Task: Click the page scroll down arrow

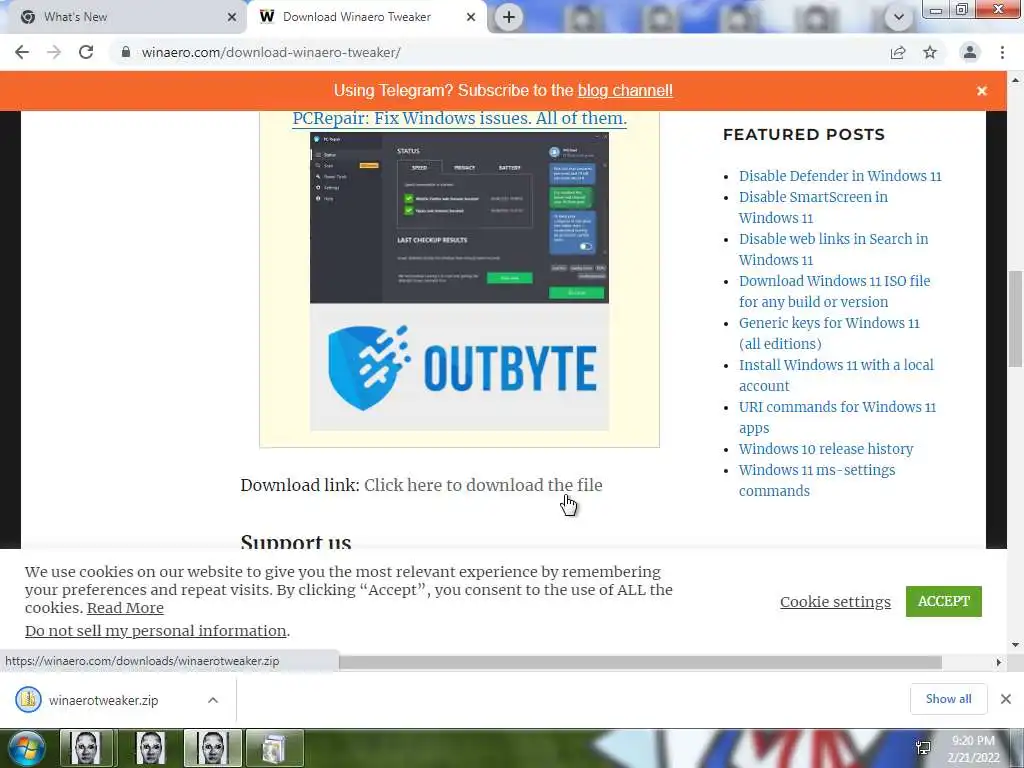Action: coord(1015,645)
